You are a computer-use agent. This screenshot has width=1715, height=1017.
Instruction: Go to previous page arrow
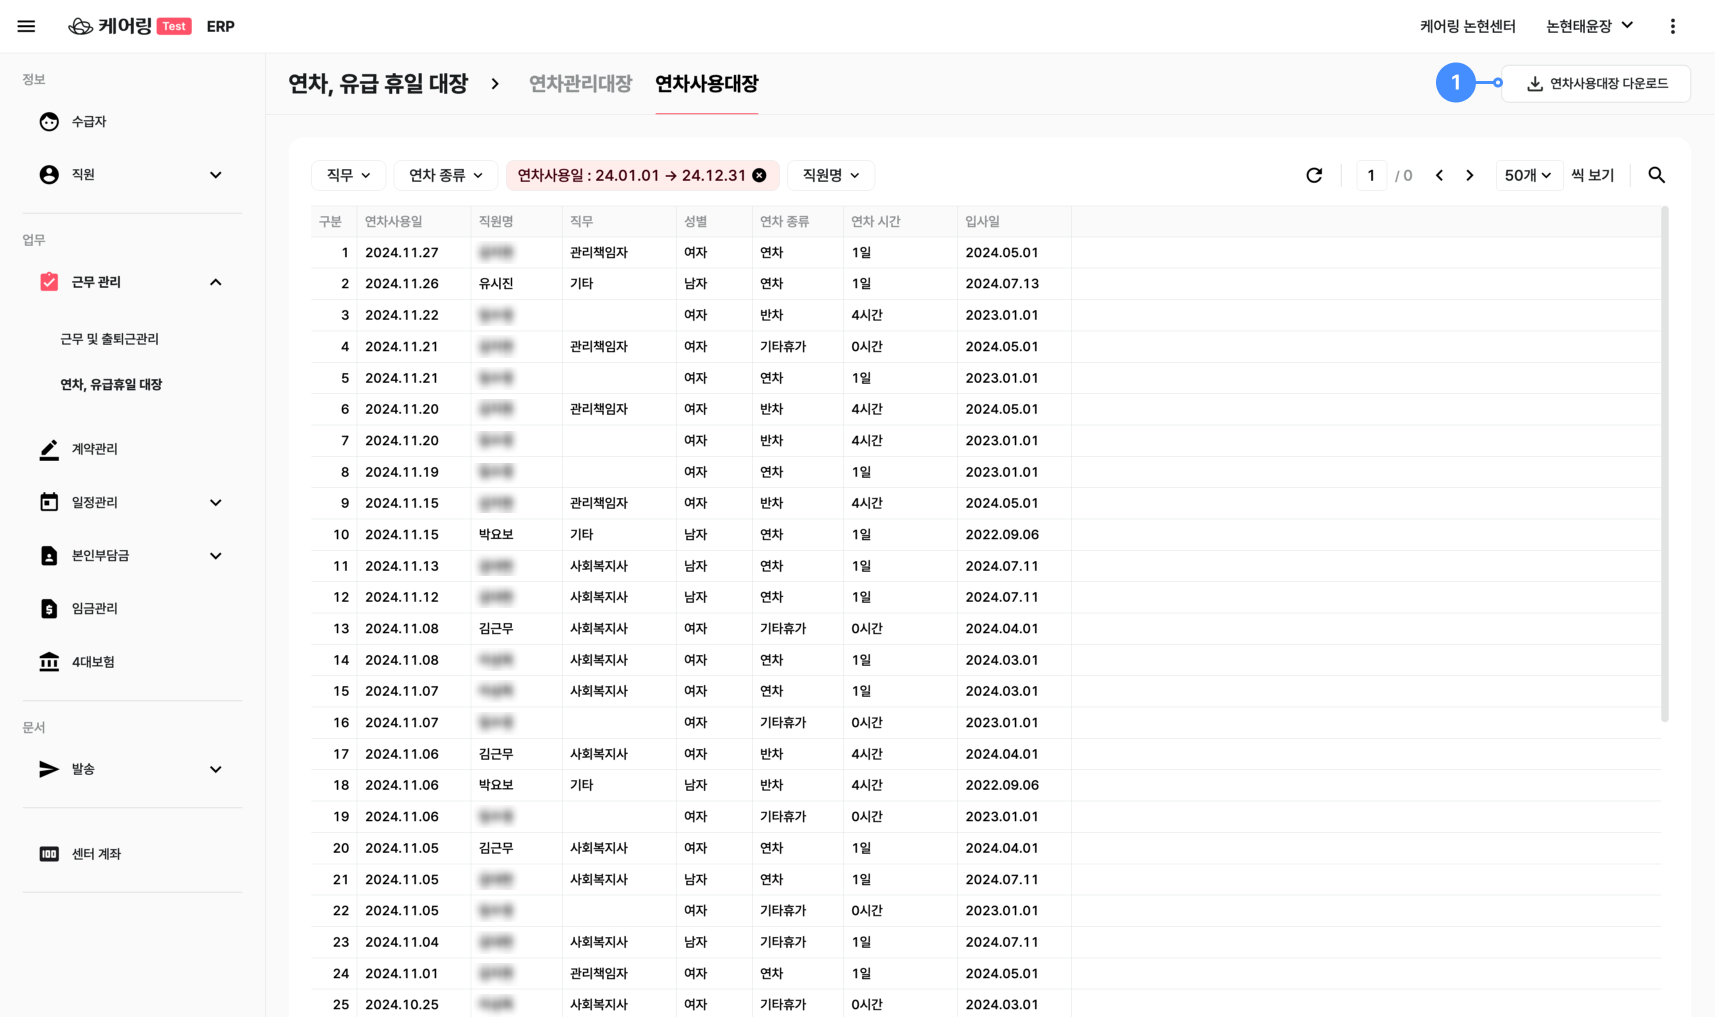tap(1439, 175)
